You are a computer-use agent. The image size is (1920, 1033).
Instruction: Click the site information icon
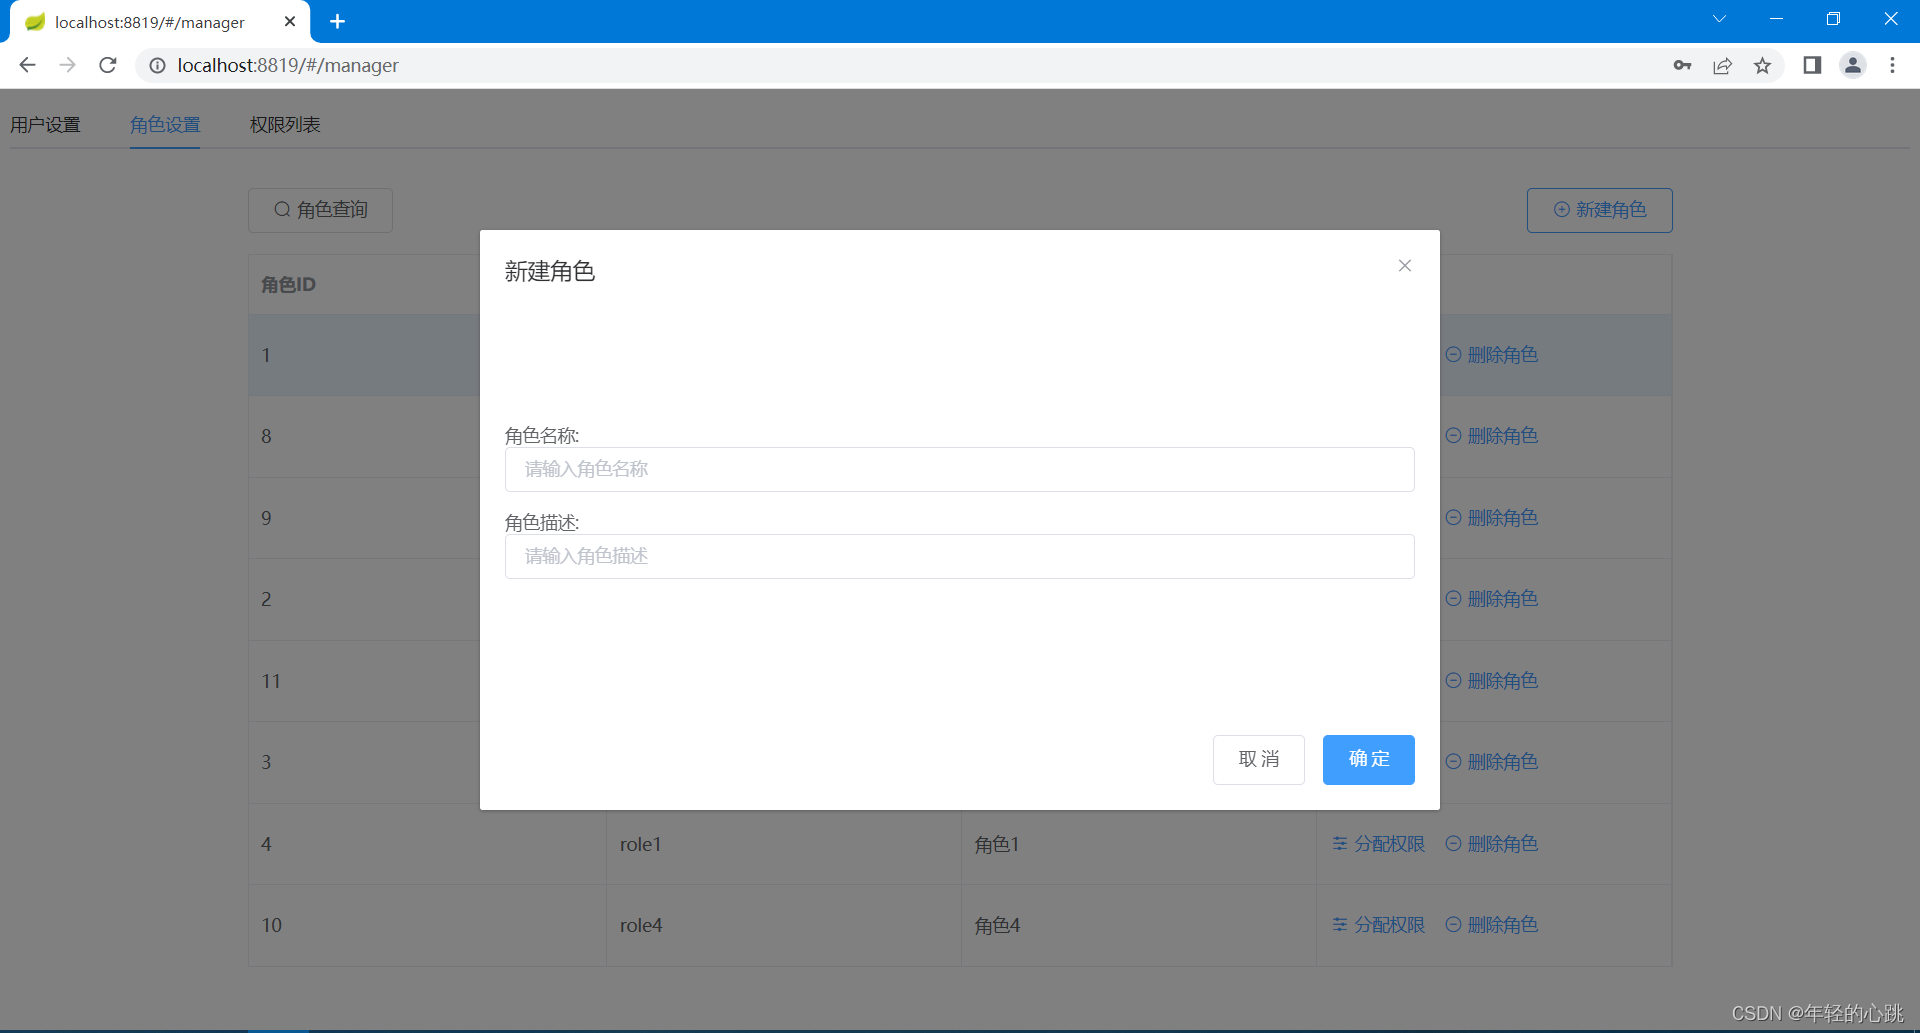coord(157,65)
